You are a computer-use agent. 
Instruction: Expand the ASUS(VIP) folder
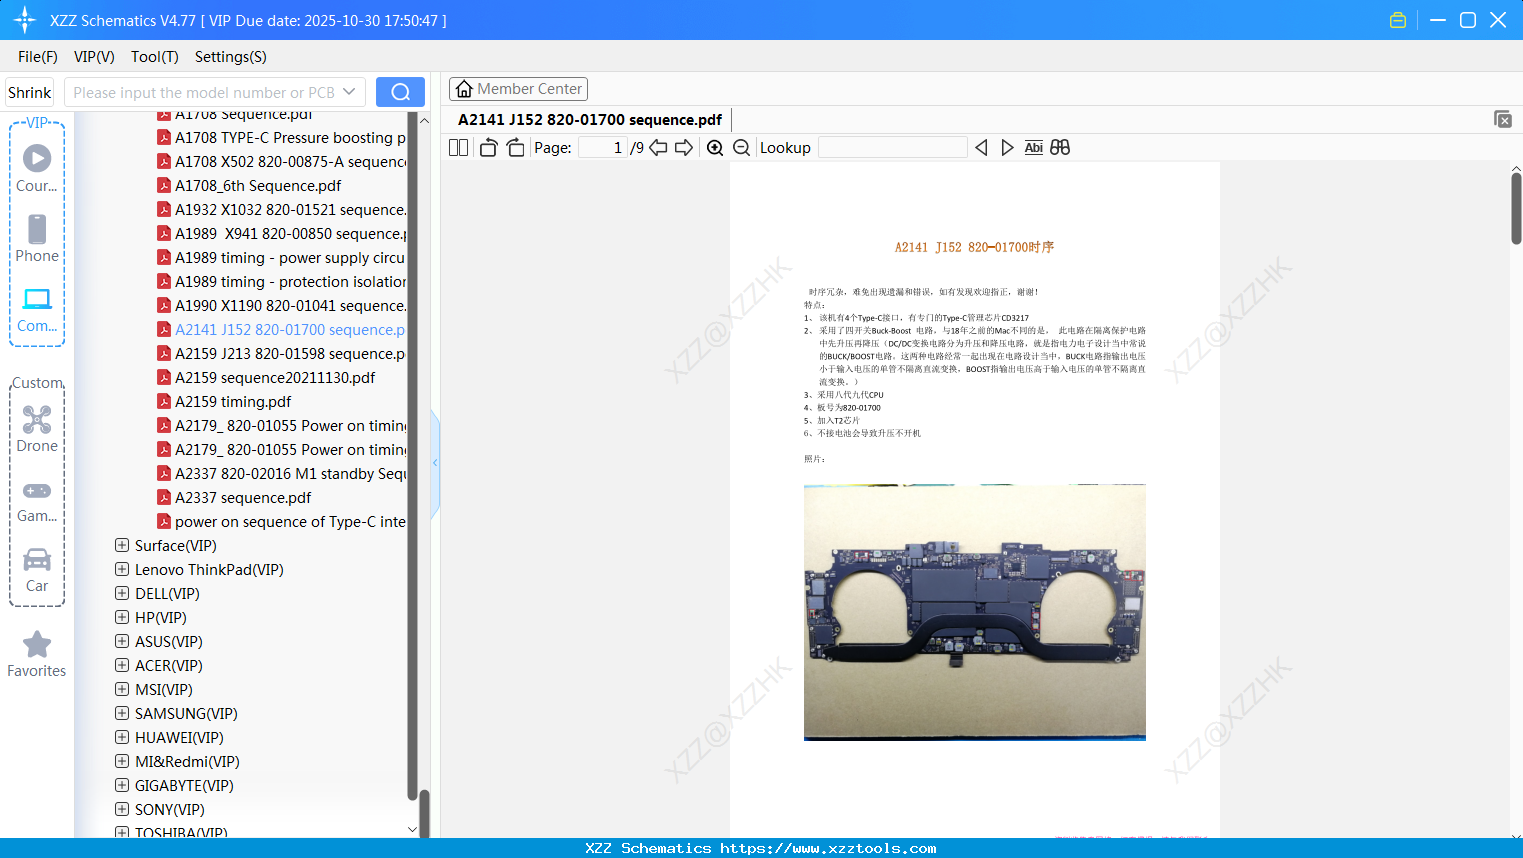coord(122,641)
